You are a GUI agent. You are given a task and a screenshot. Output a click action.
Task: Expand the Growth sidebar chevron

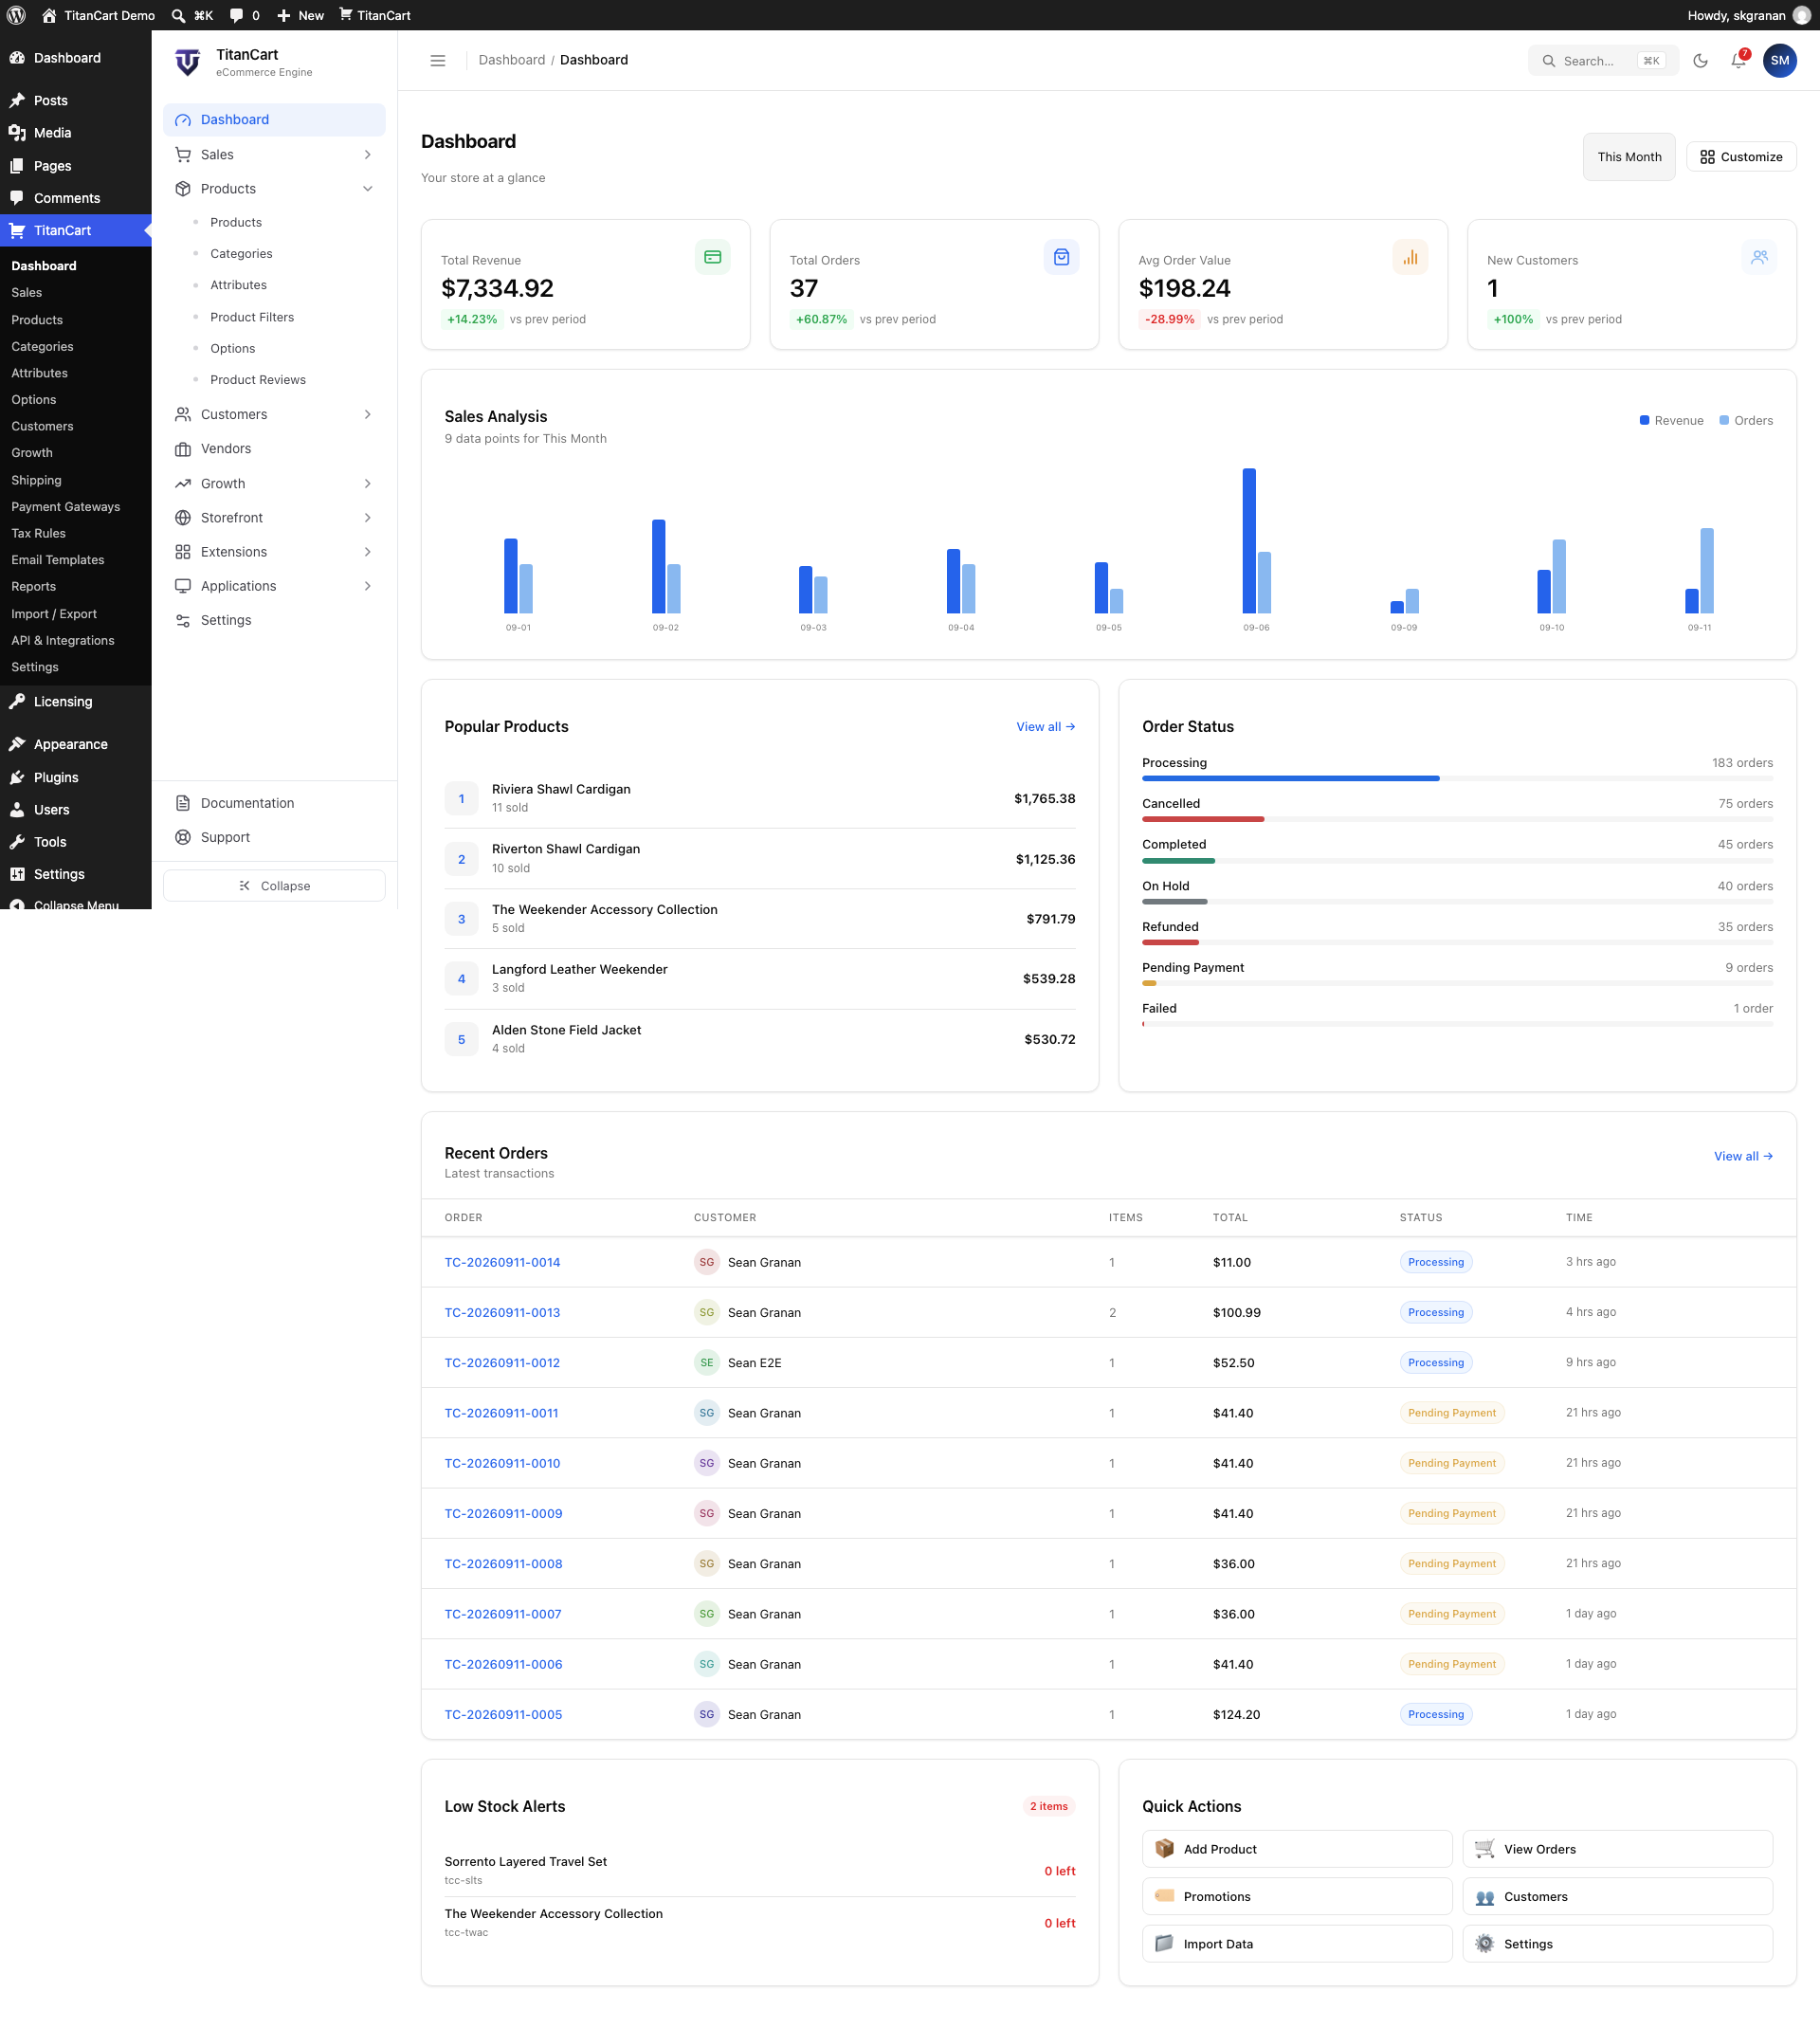click(368, 483)
